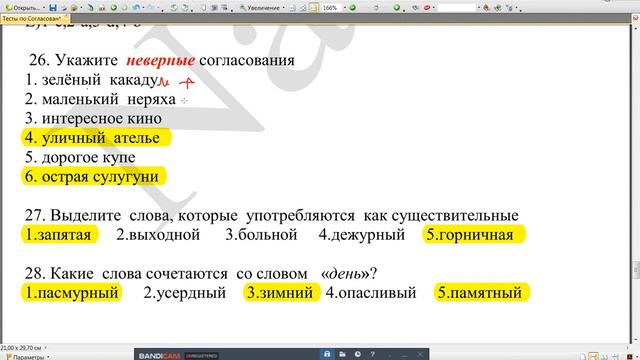This screenshot has width=640, height=360.
Task: Rotate the page clockwise
Action: 185,8
